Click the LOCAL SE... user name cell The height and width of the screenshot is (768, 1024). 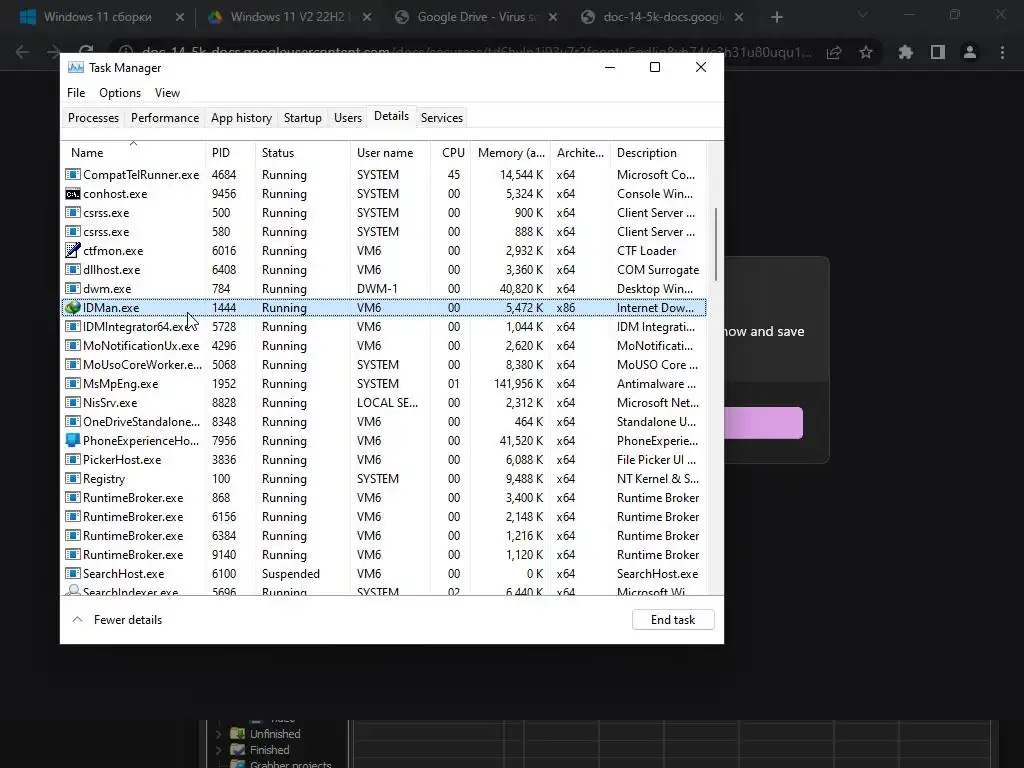[387, 403]
